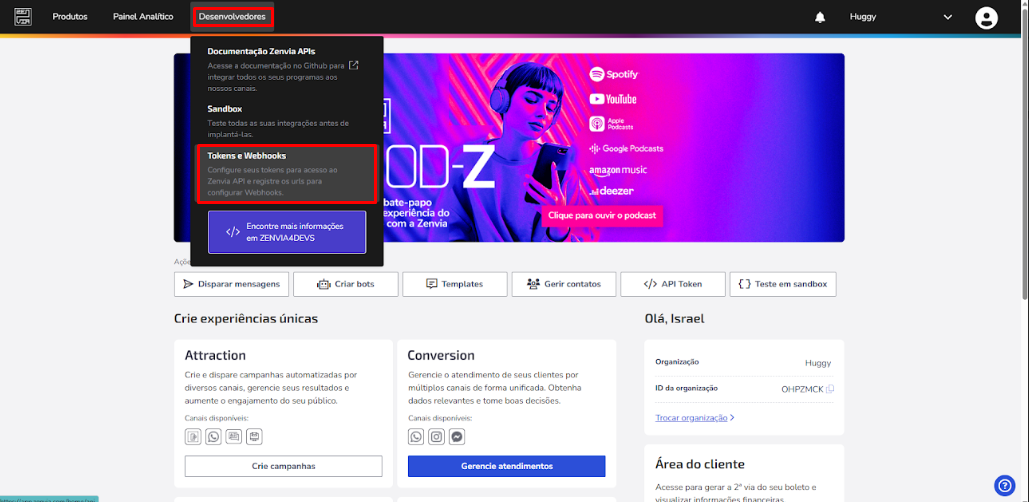Click the WhatsApp channel icon under Conversion
This screenshot has height=502, width=1029.
coord(416,436)
